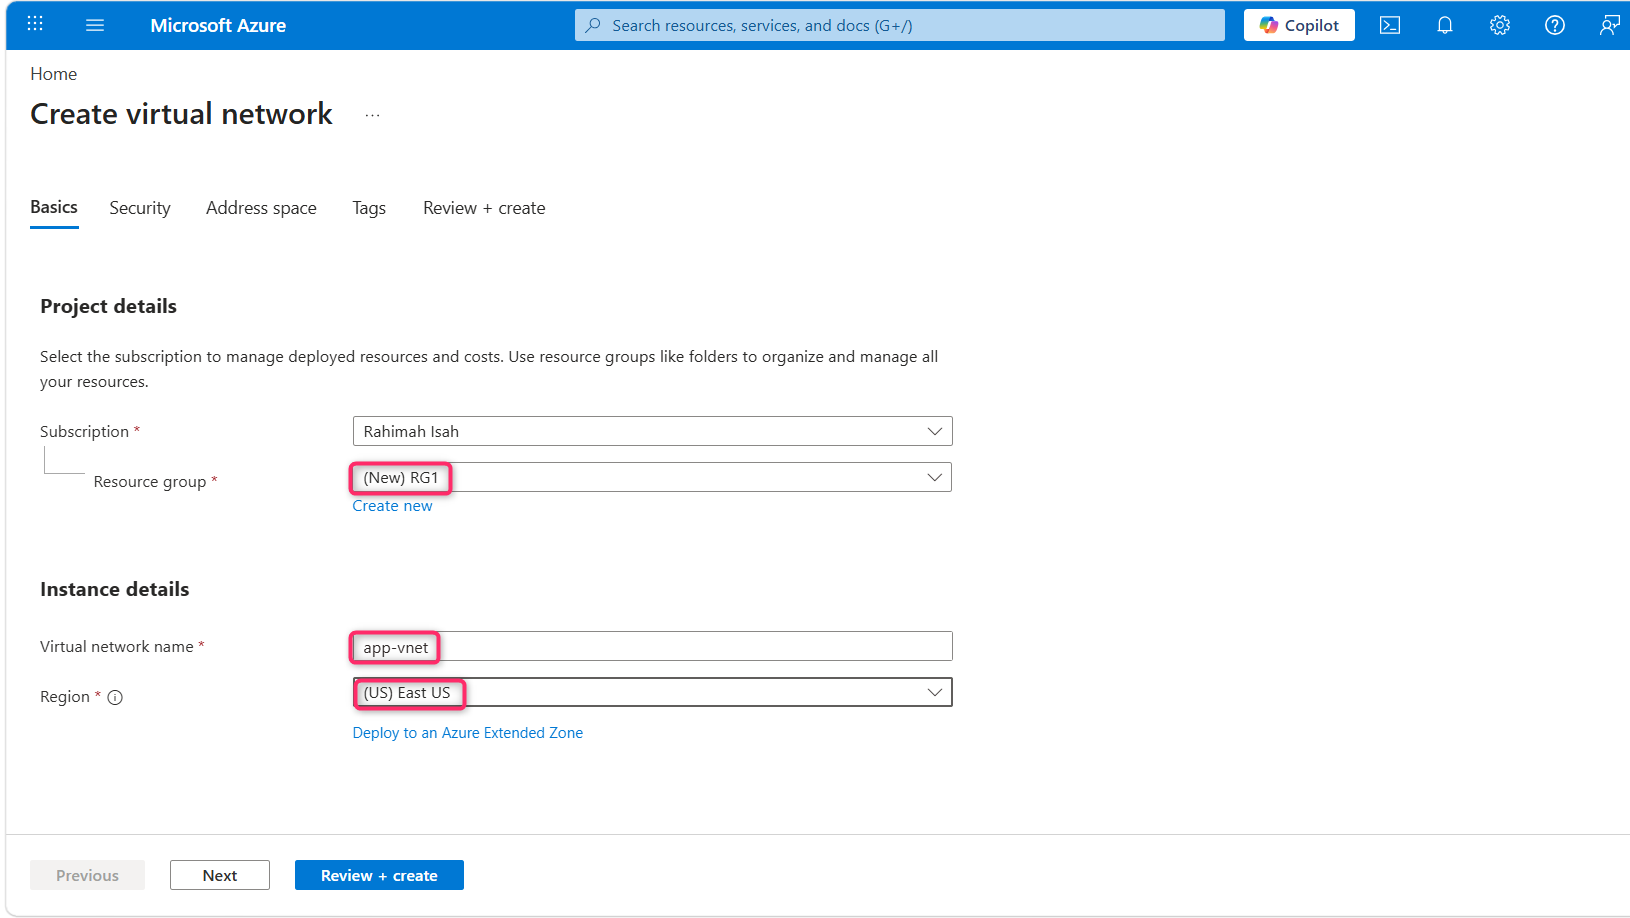1630x918 pixels.
Task: Switch to the Address space tab
Action: [x=261, y=208]
